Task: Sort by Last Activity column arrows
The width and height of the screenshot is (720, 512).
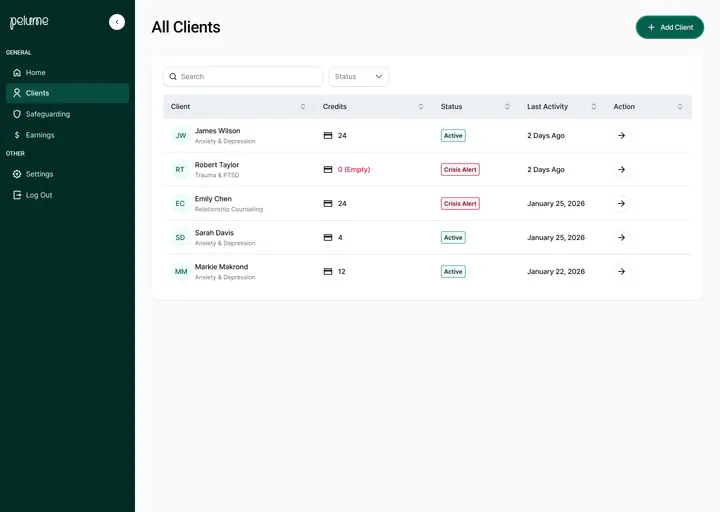Action: click(x=593, y=107)
